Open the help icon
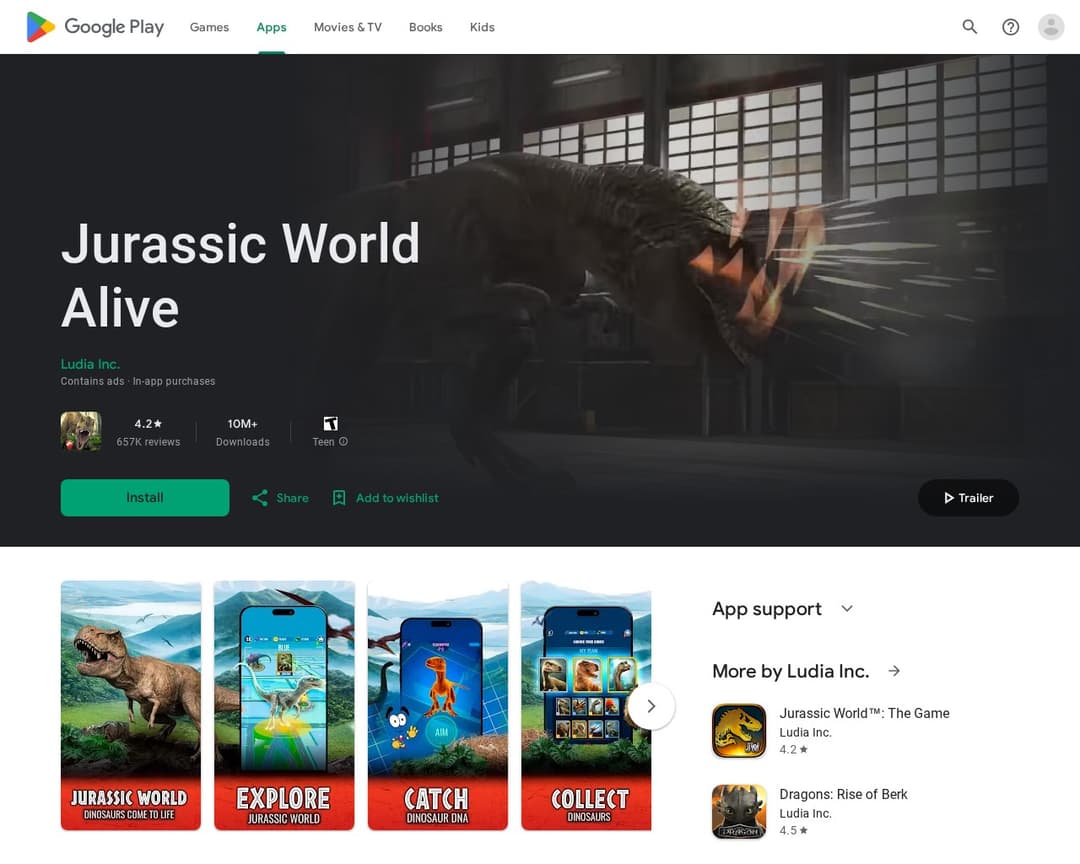 [x=1010, y=27]
